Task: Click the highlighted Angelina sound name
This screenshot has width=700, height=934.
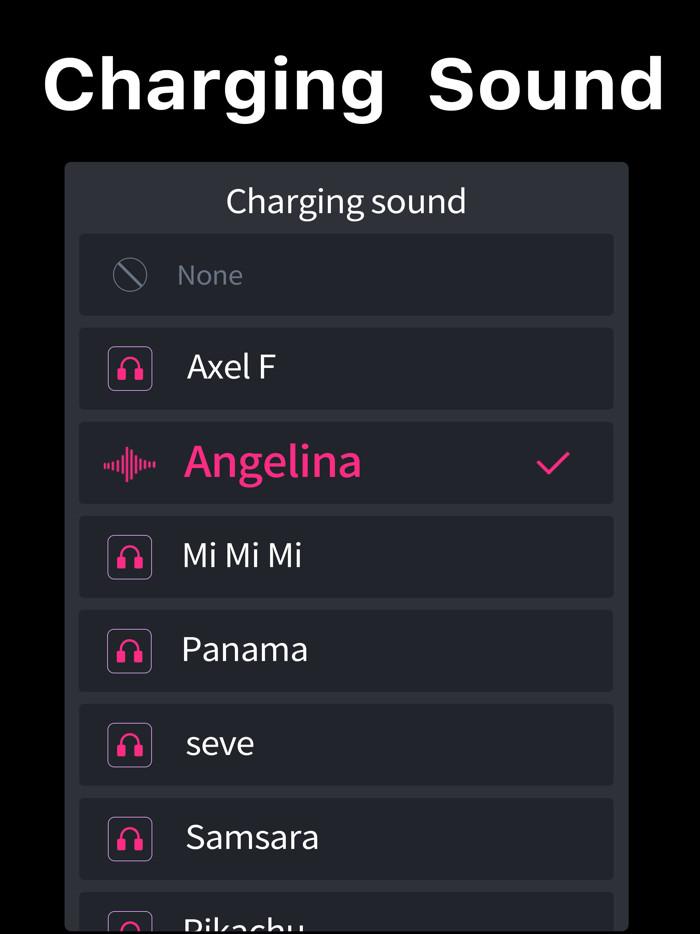Action: pos(272,462)
